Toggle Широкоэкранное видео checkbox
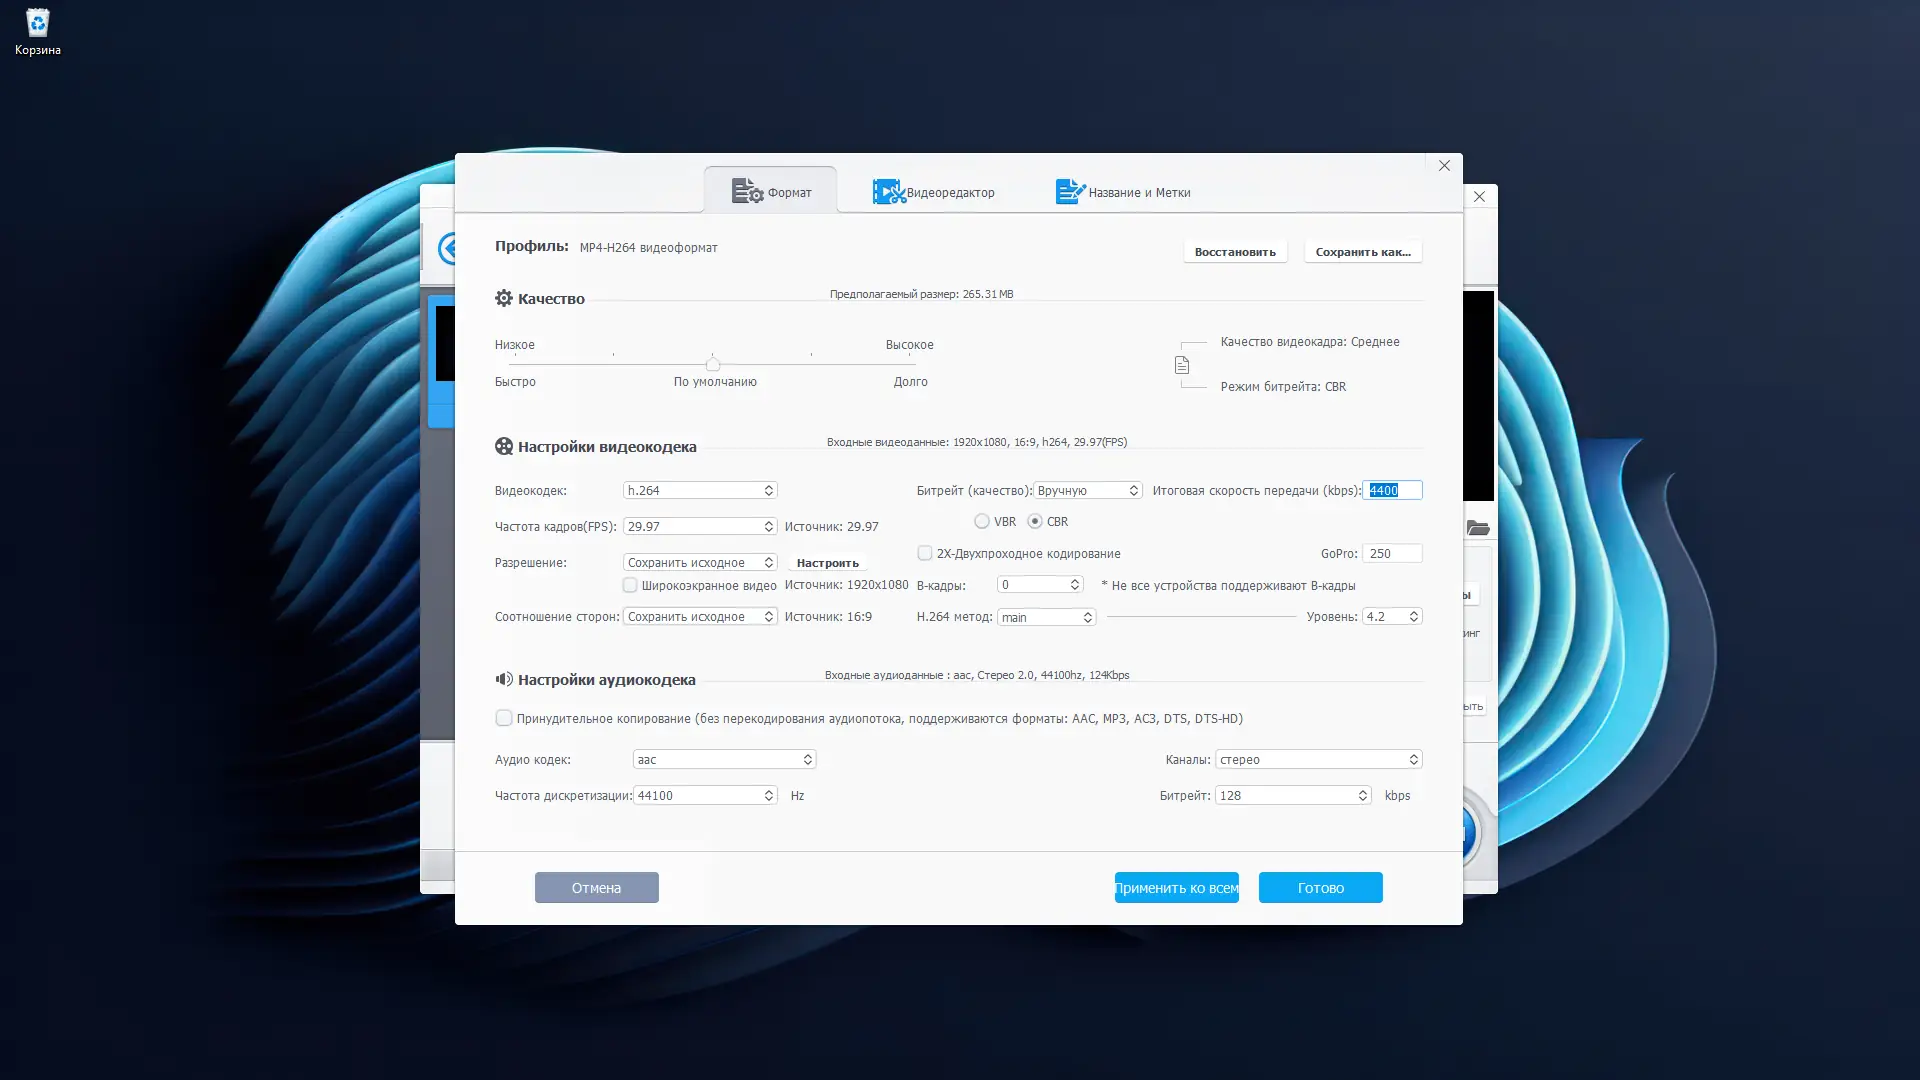 tap(630, 585)
